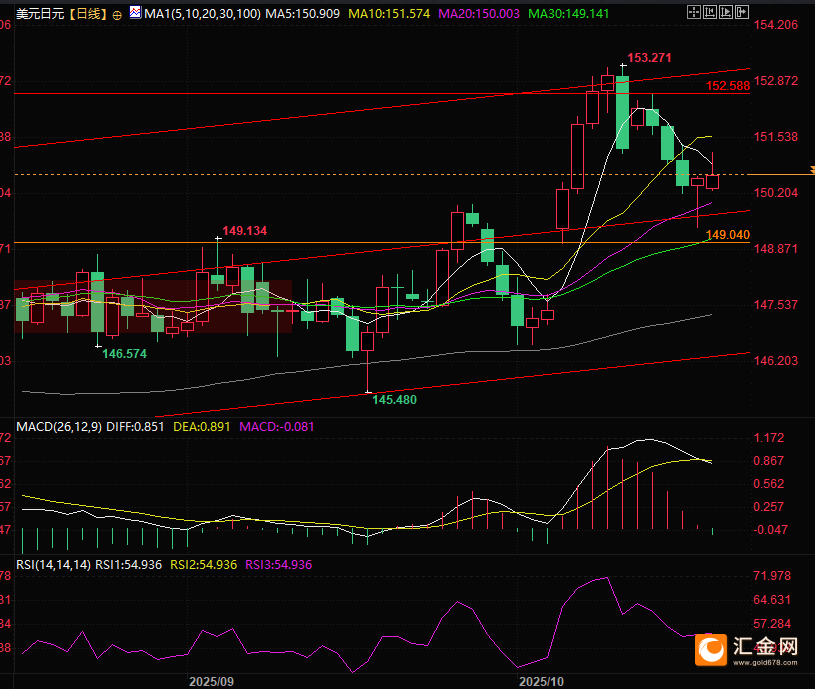Select the DIFF:0.851 value
The image size is (815, 689).
pyautogui.click(x=135, y=427)
